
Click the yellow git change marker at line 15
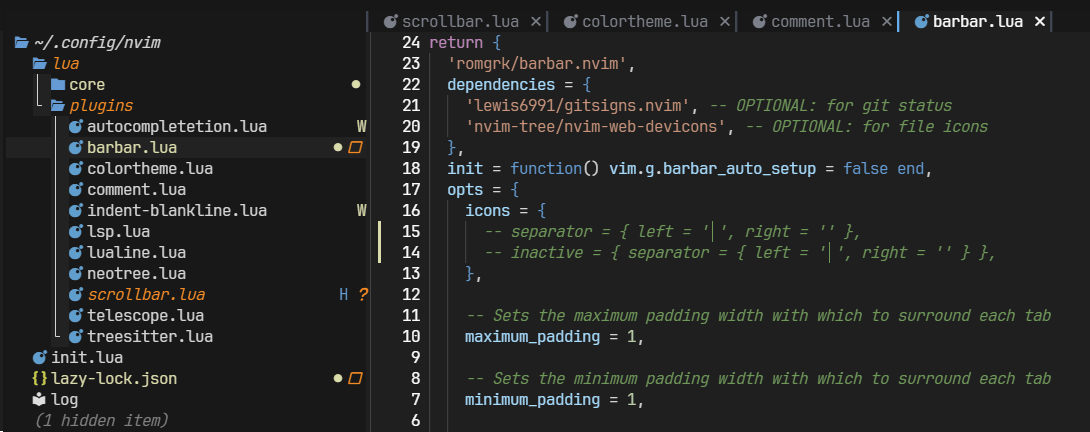tap(379, 232)
